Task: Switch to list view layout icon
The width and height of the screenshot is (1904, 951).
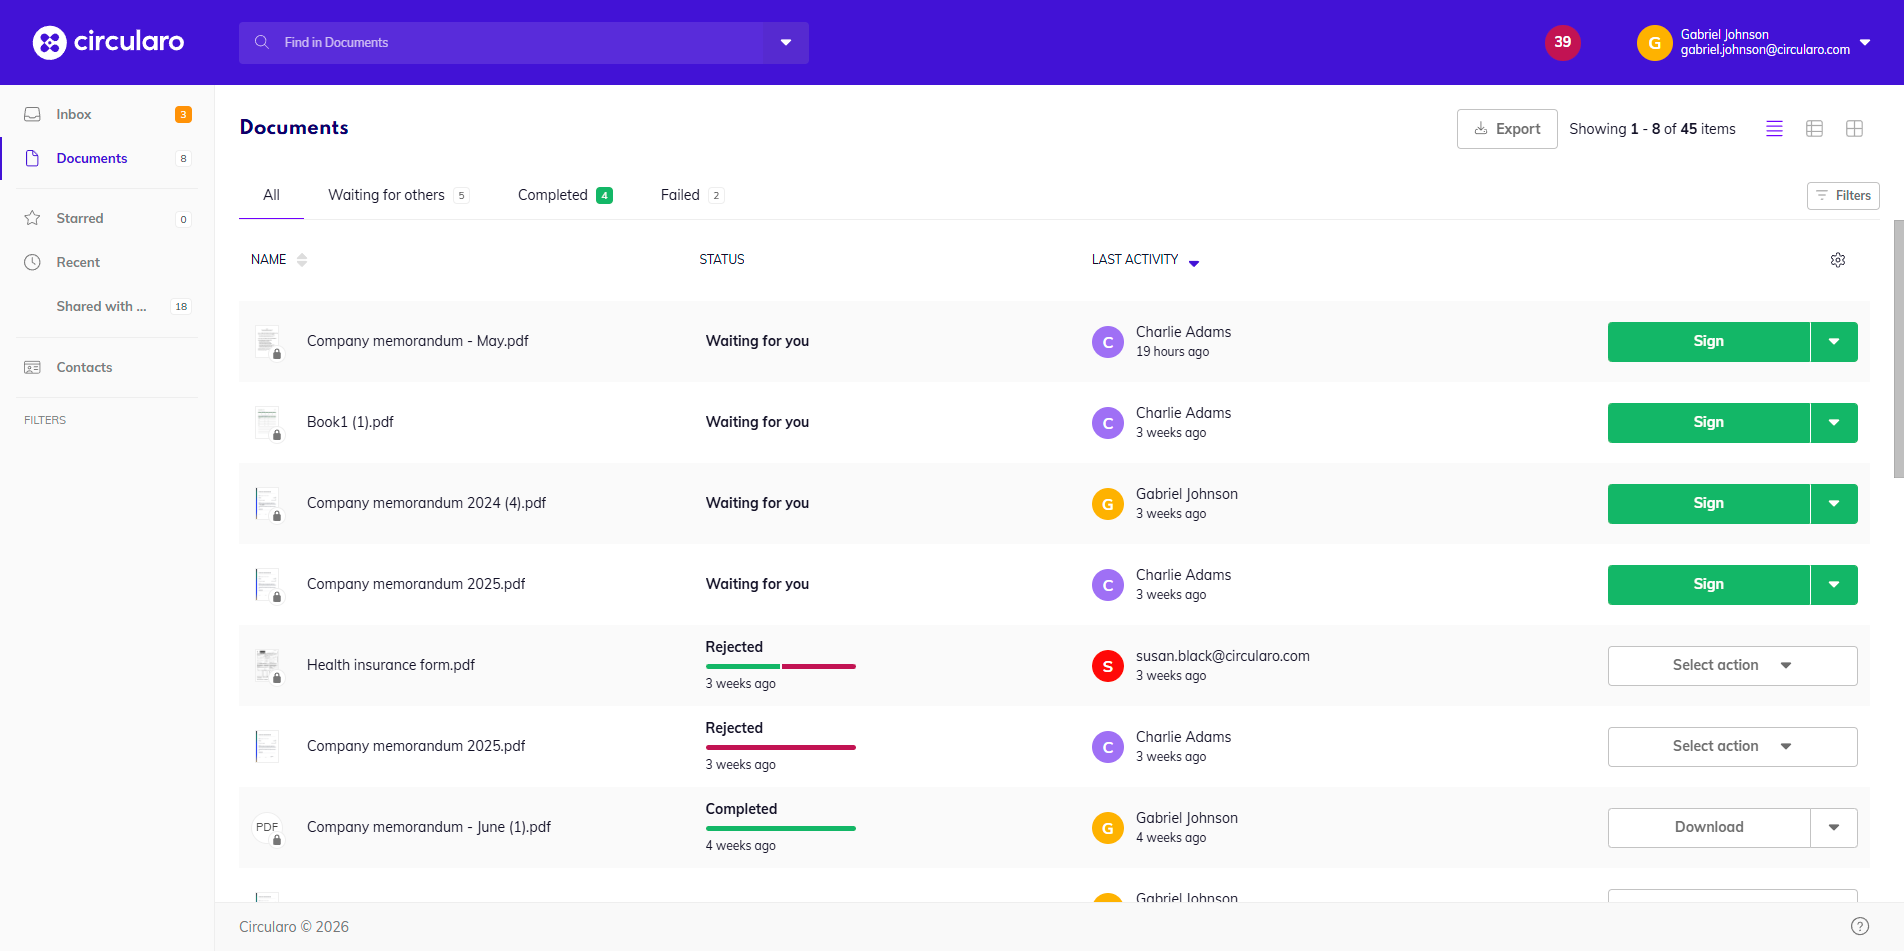Action: point(1774,129)
